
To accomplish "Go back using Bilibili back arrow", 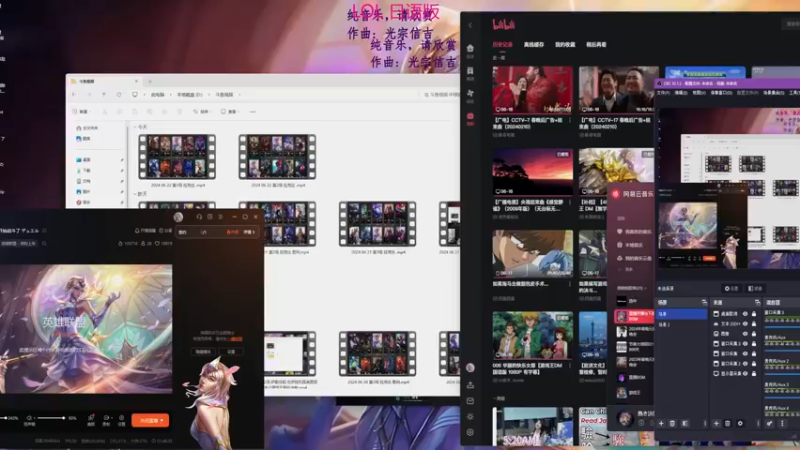I will [x=470, y=25].
